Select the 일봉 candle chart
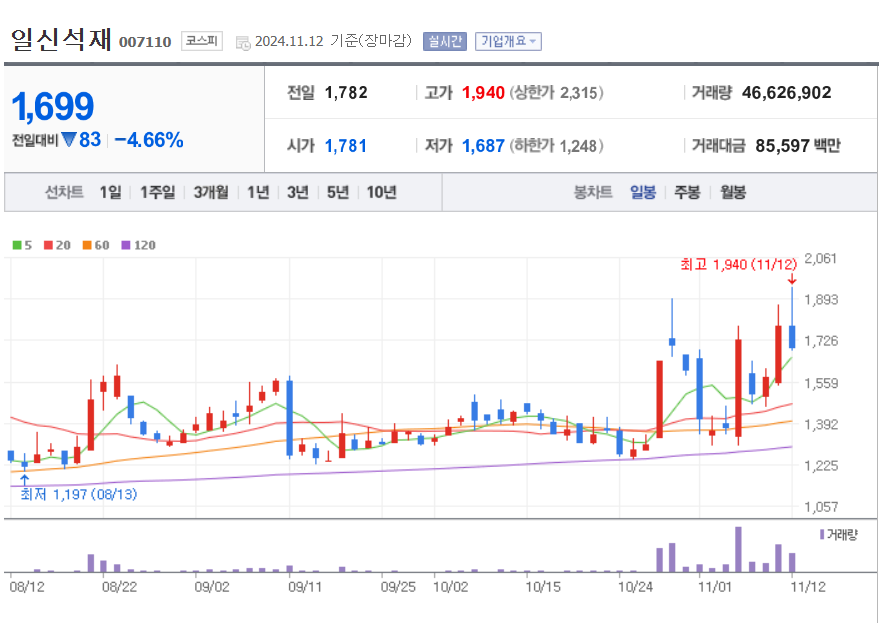This screenshot has width=879, height=623. [642, 192]
